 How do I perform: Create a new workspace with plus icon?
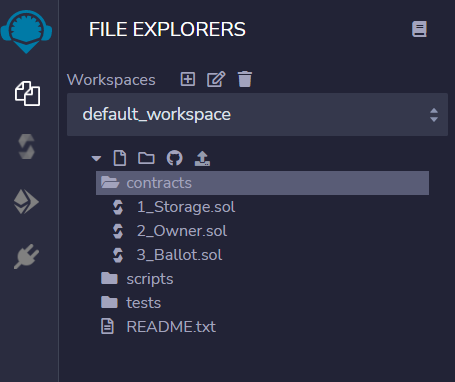(188, 79)
